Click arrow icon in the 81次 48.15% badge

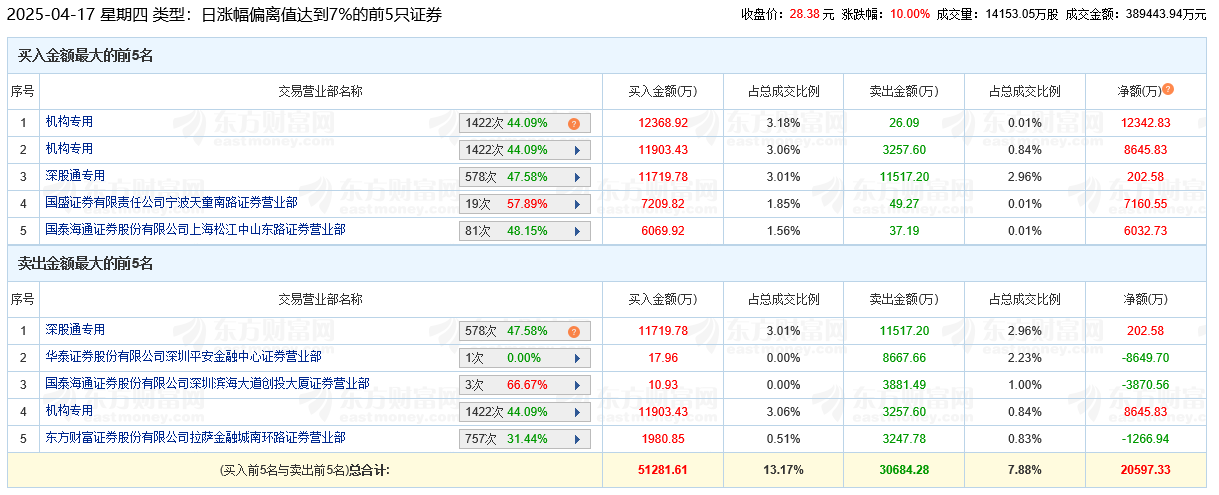coord(577,231)
